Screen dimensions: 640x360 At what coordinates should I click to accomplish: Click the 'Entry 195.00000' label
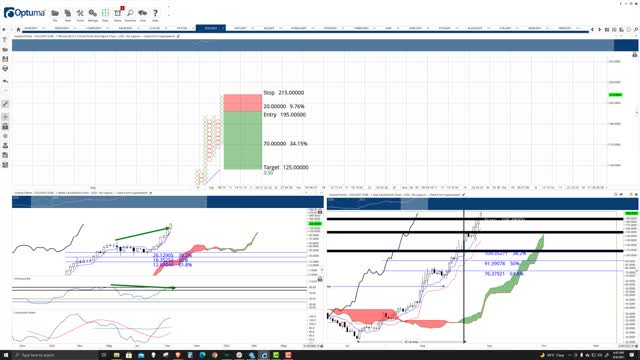tap(284, 115)
